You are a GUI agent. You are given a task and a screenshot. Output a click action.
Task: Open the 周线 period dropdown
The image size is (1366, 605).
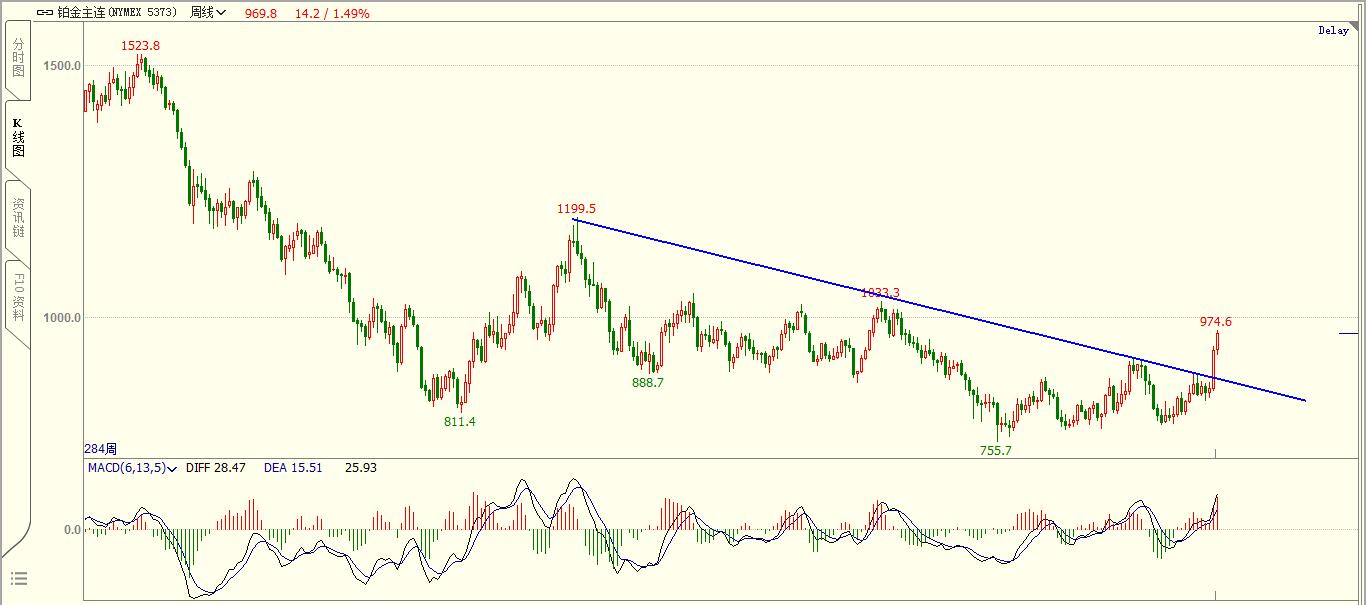pos(208,13)
